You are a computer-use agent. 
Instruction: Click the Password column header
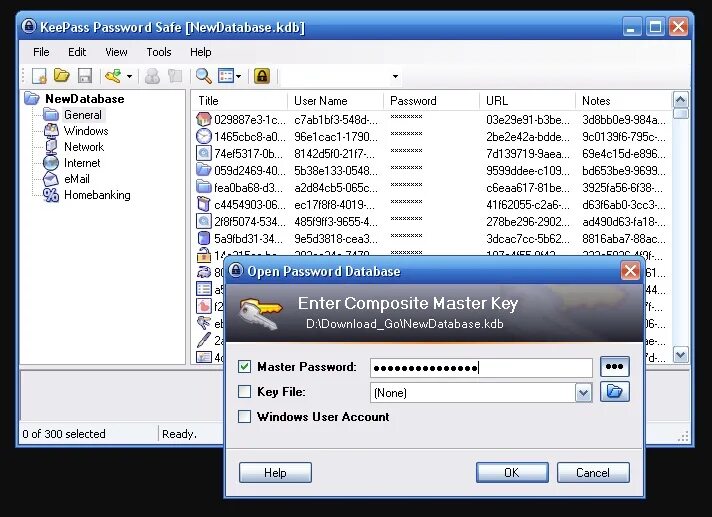(x=431, y=101)
